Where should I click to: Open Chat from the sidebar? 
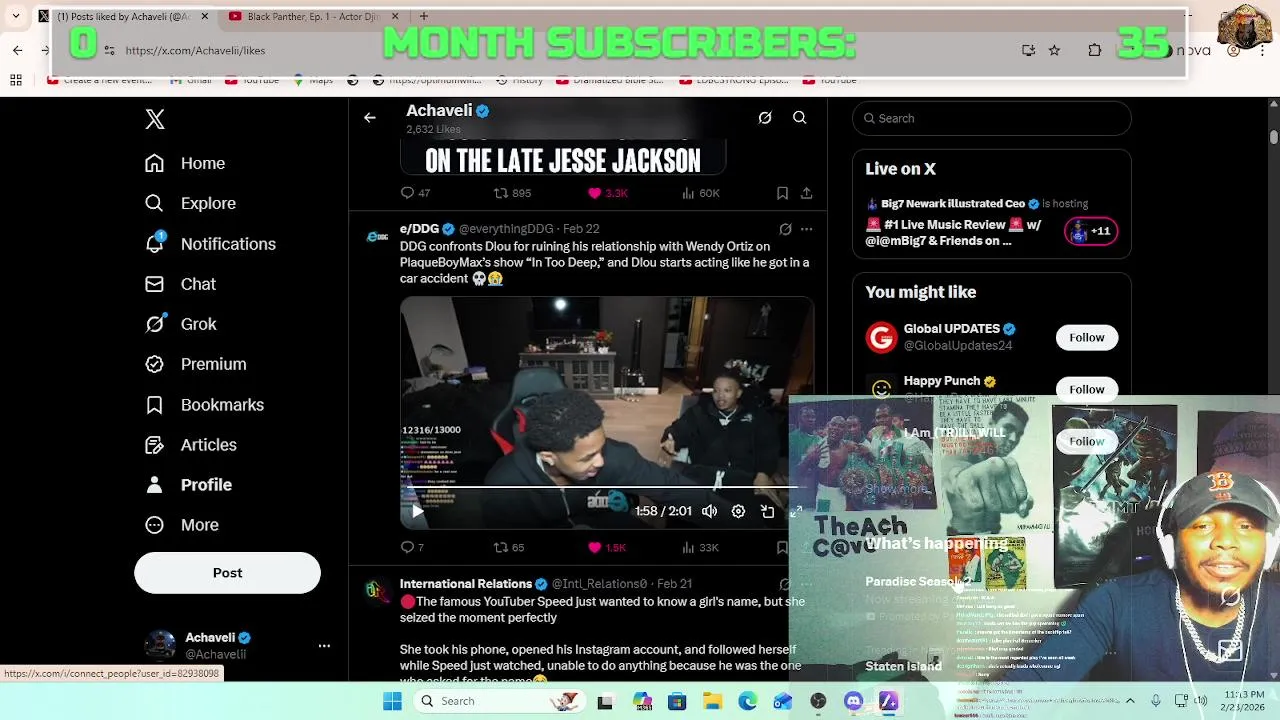[x=180, y=284]
